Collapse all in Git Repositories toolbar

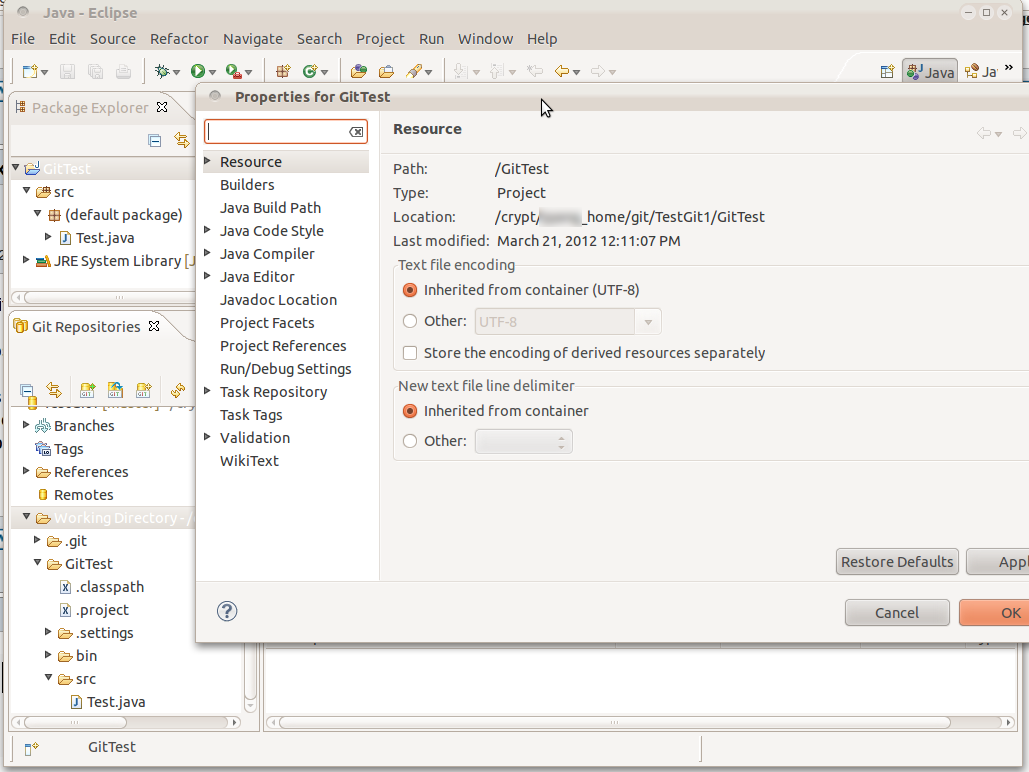(27, 391)
